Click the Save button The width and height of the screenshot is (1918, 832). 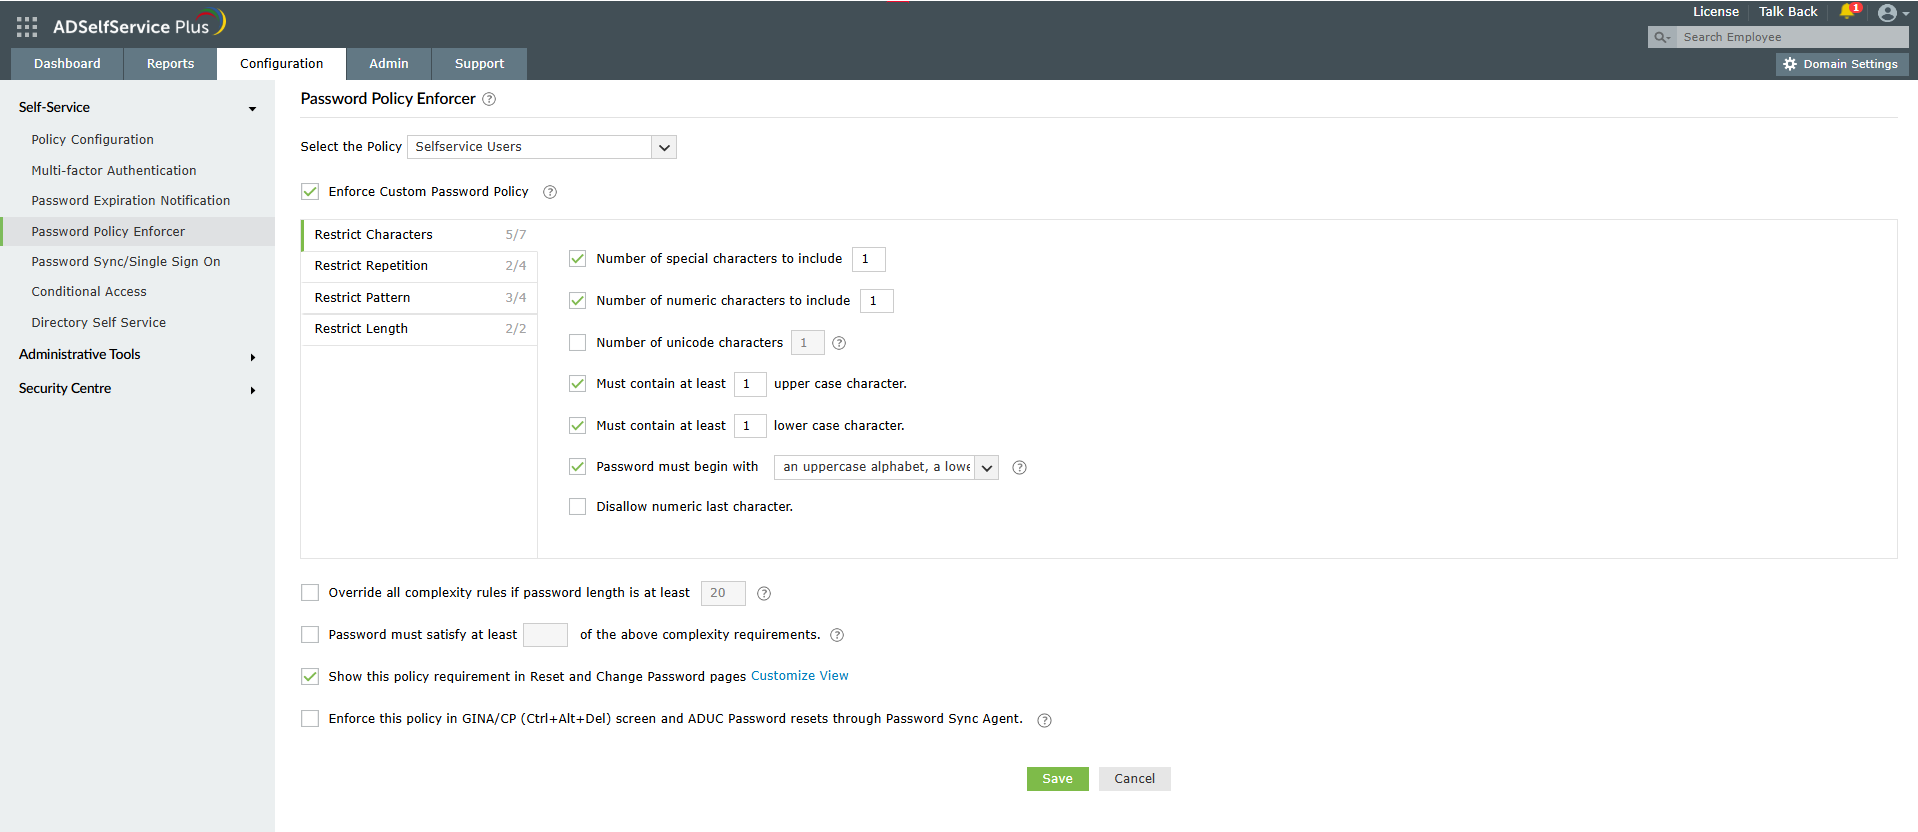click(x=1057, y=779)
